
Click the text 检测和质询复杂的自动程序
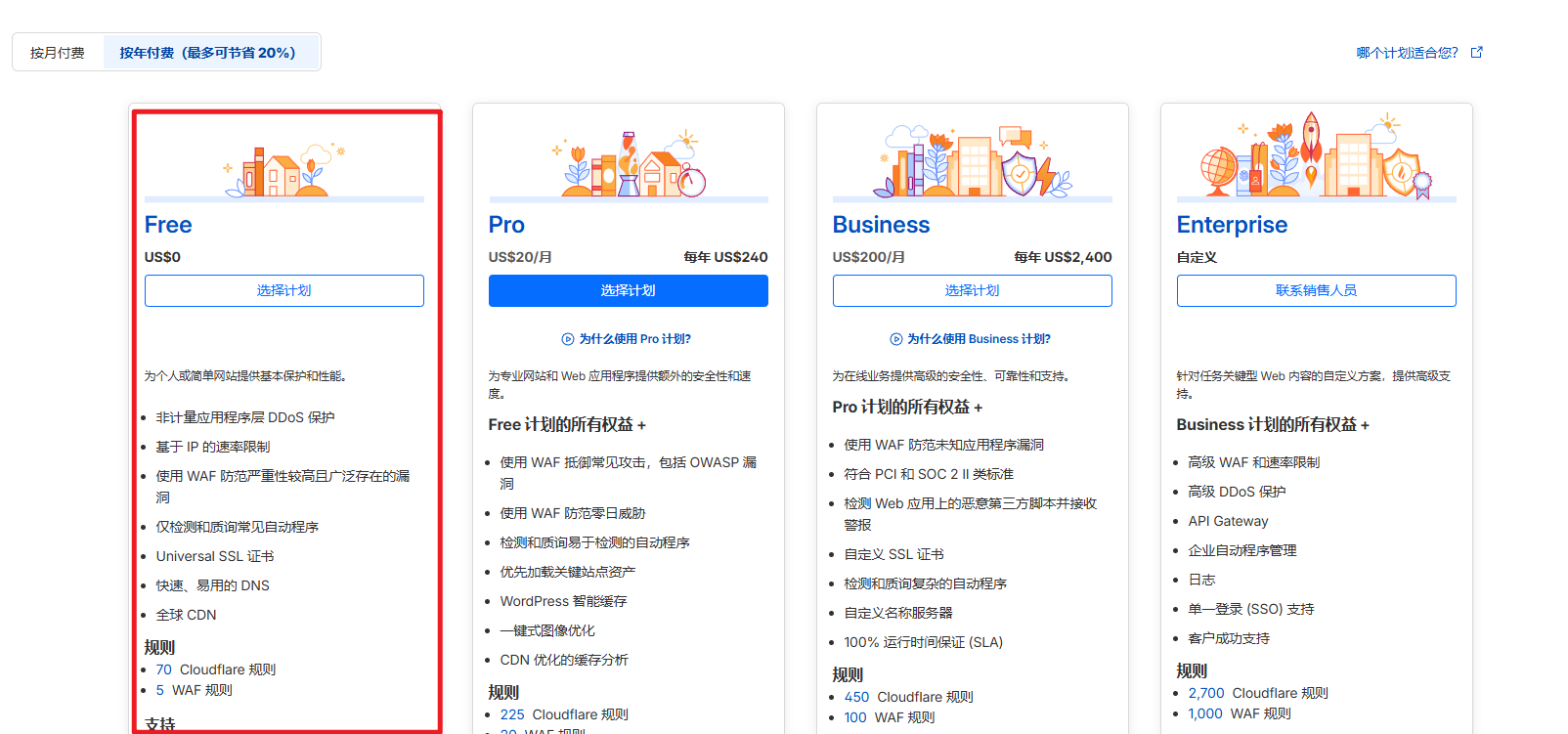[x=925, y=584]
